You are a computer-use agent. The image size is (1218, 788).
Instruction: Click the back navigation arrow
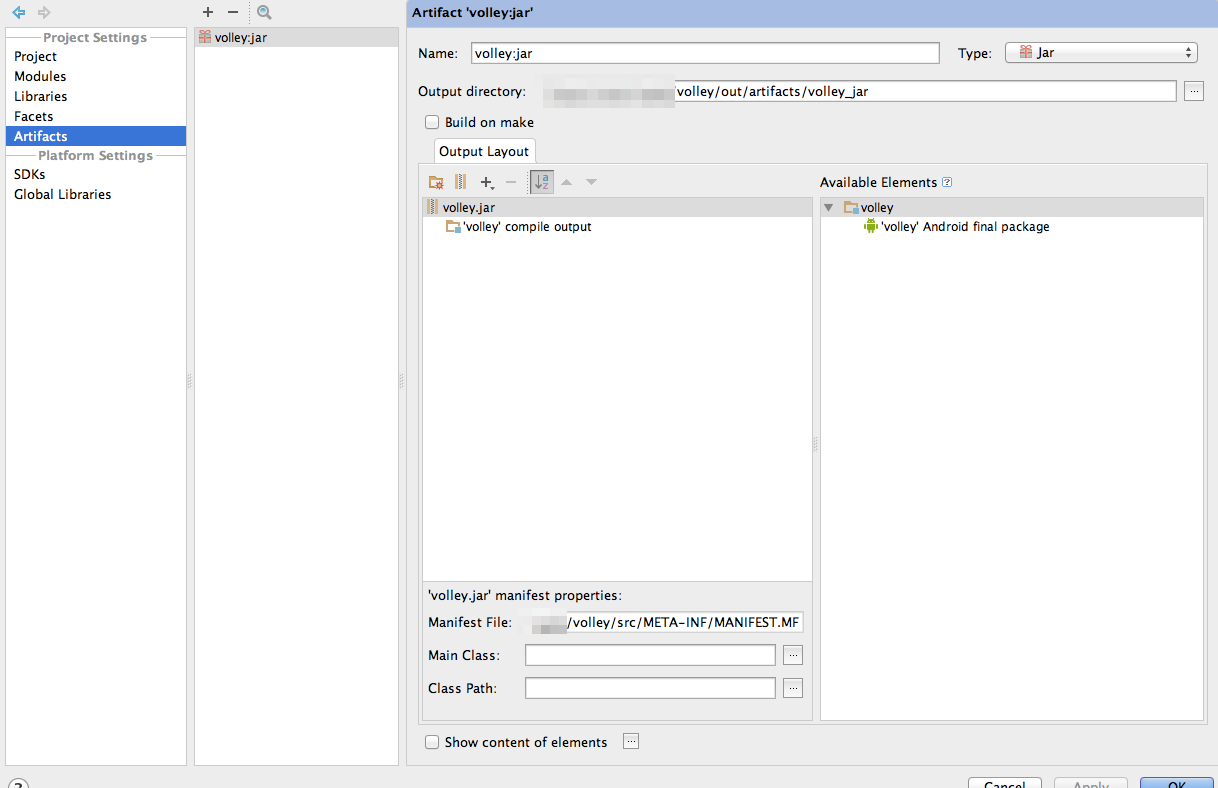click(x=18, y=13)
